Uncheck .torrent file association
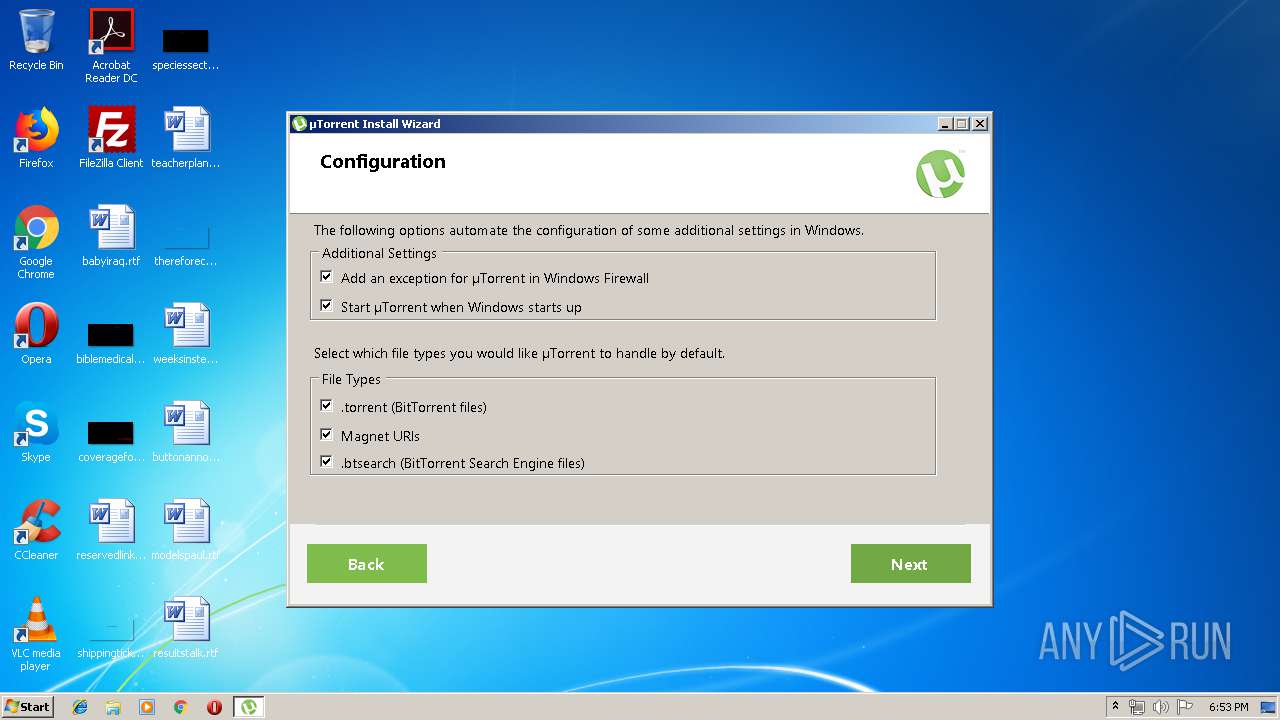The width and height of the screenshot is (1280, 720). 326,406
